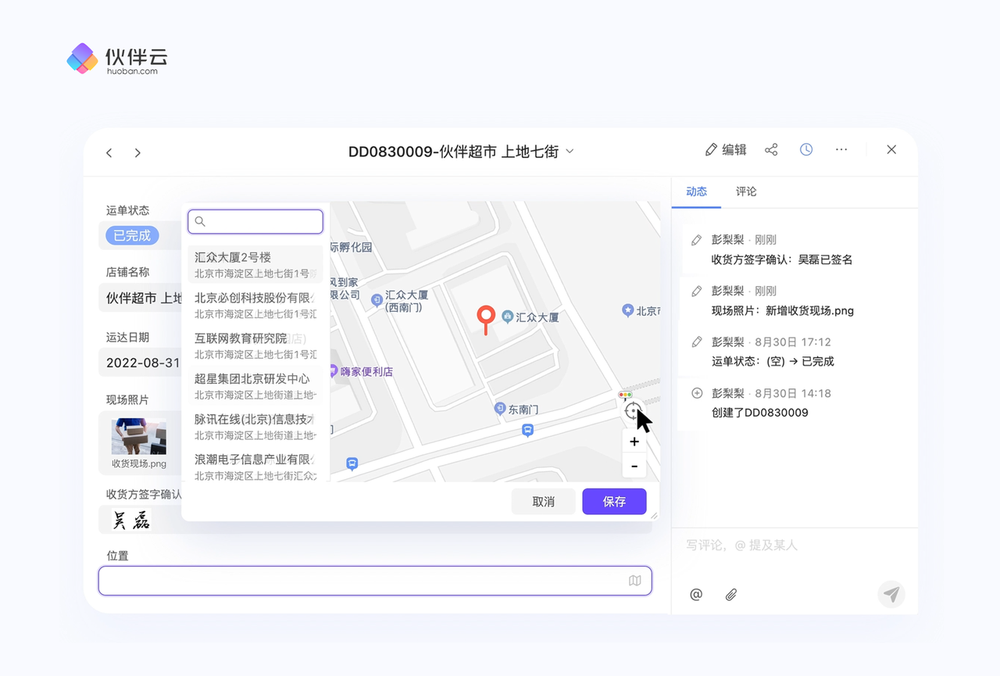Go to next record with right arrow

tap(138, 153)
